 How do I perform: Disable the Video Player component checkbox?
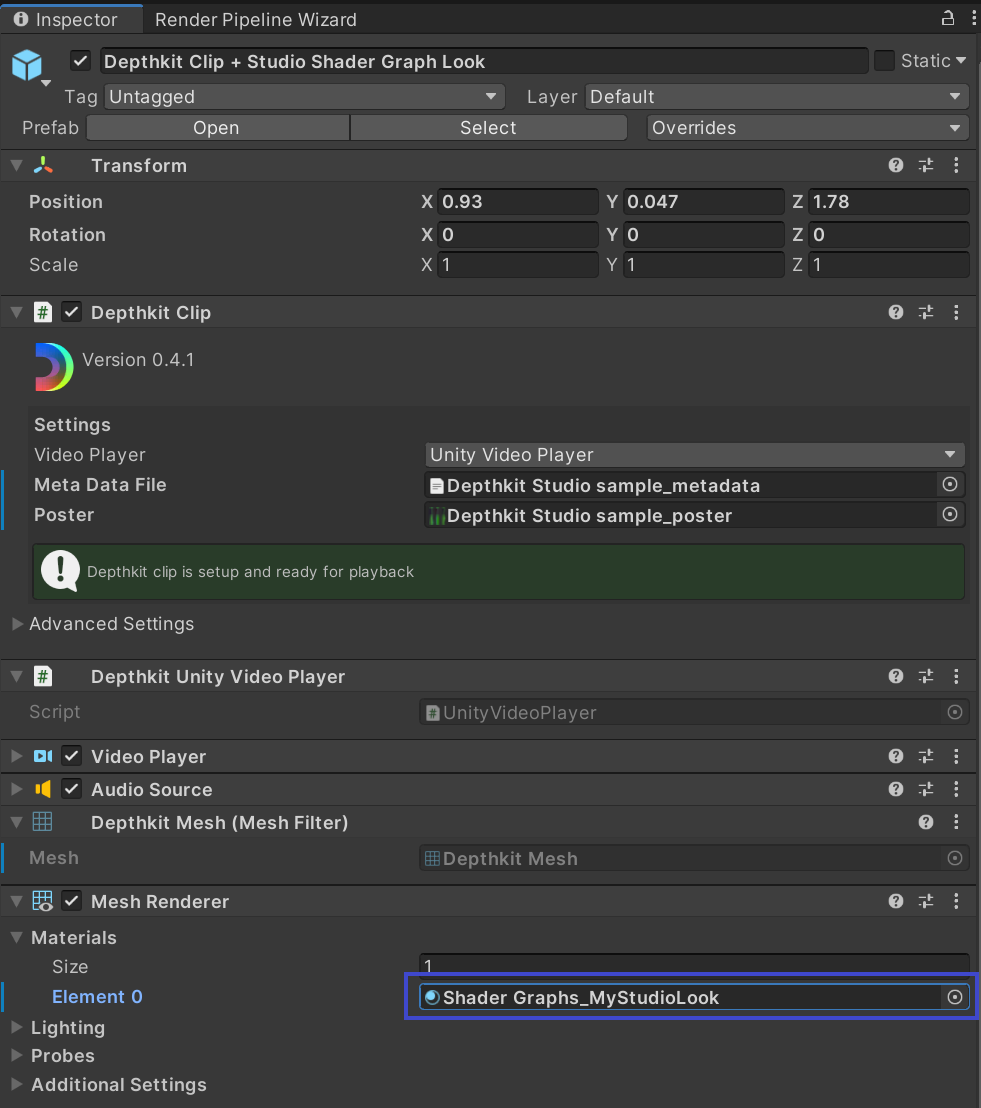pos(71,757)
